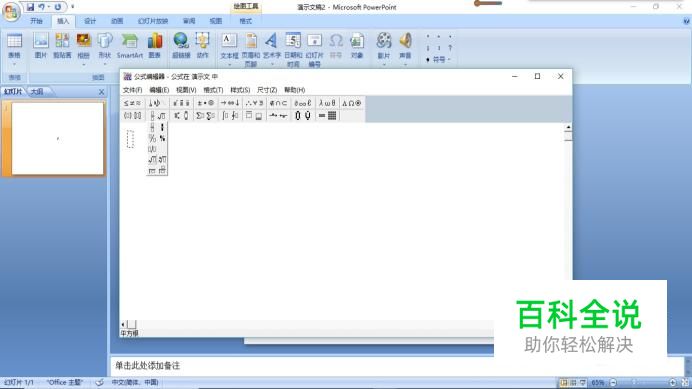Open the 格式 drawing tools tab
This screenshot has width=692, height=389.
[245, 21]
